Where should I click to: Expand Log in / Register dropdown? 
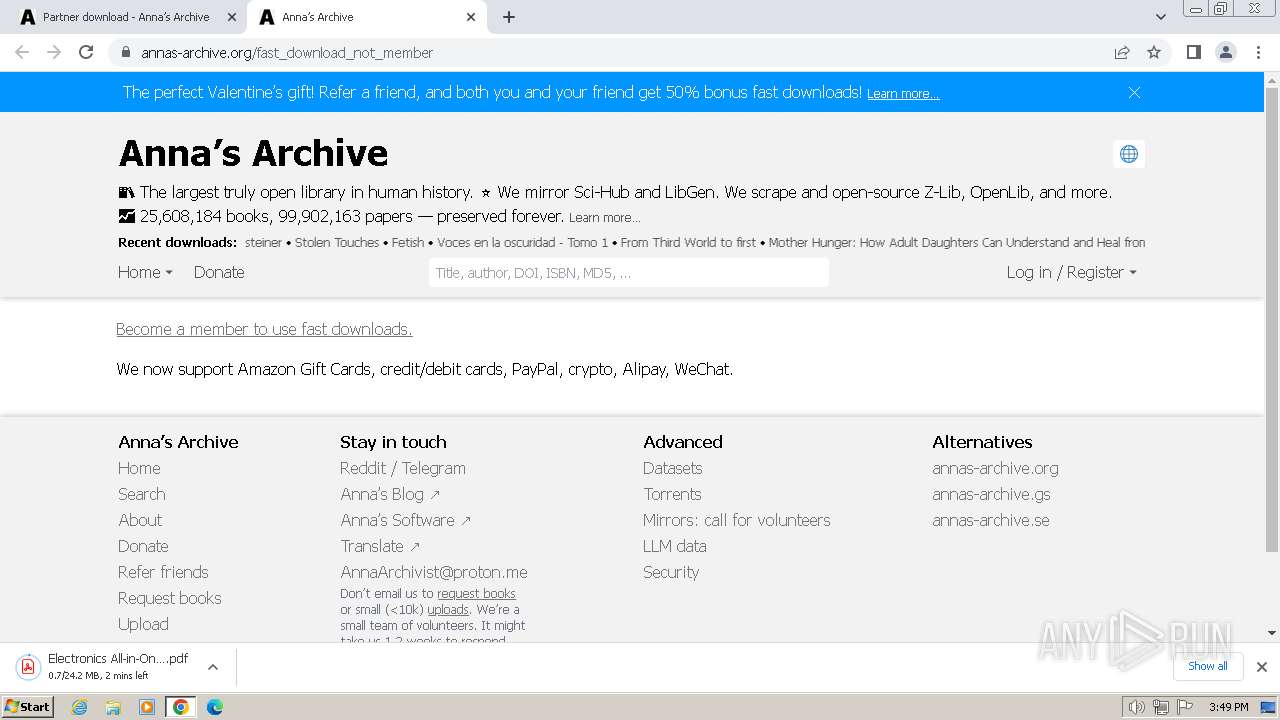(1072, 272)
